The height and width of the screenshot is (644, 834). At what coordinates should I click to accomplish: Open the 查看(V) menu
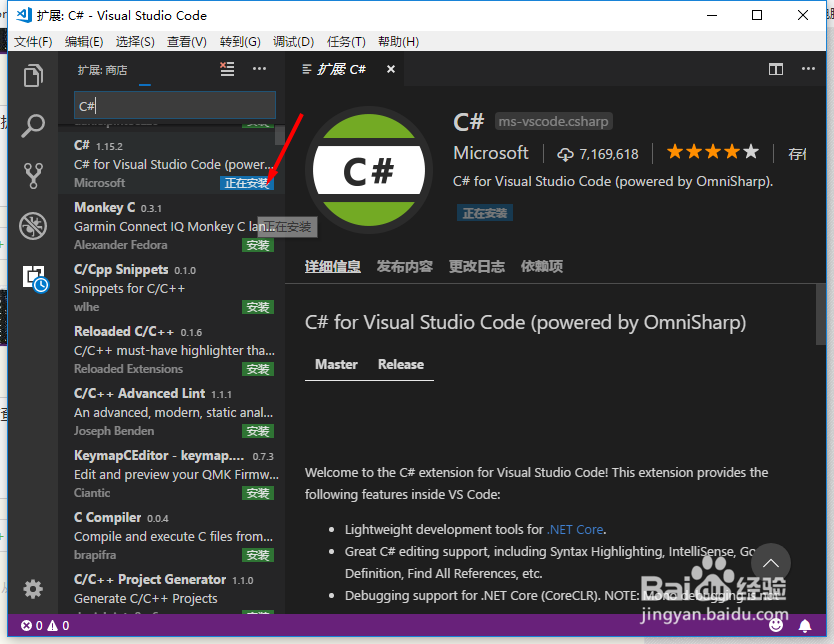187,41
